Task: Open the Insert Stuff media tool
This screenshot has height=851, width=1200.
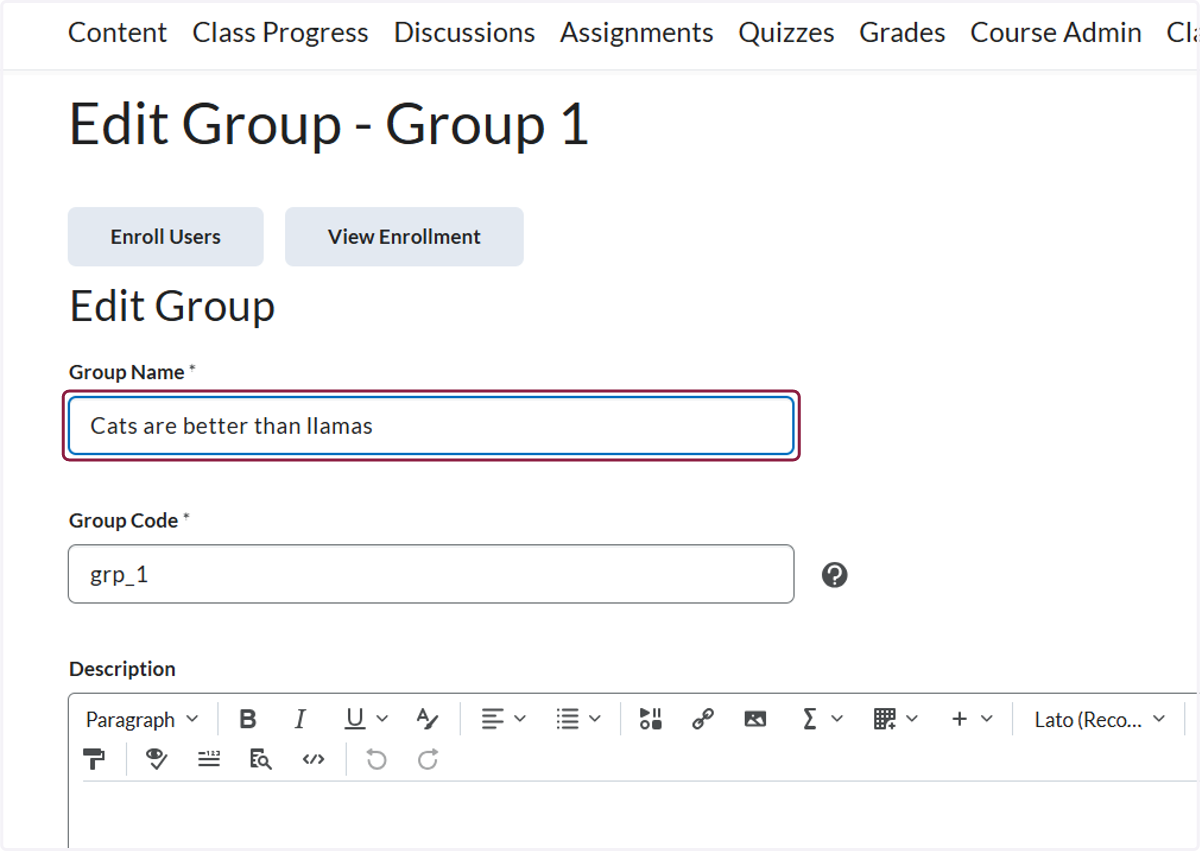Action: (x=651, y=719)
